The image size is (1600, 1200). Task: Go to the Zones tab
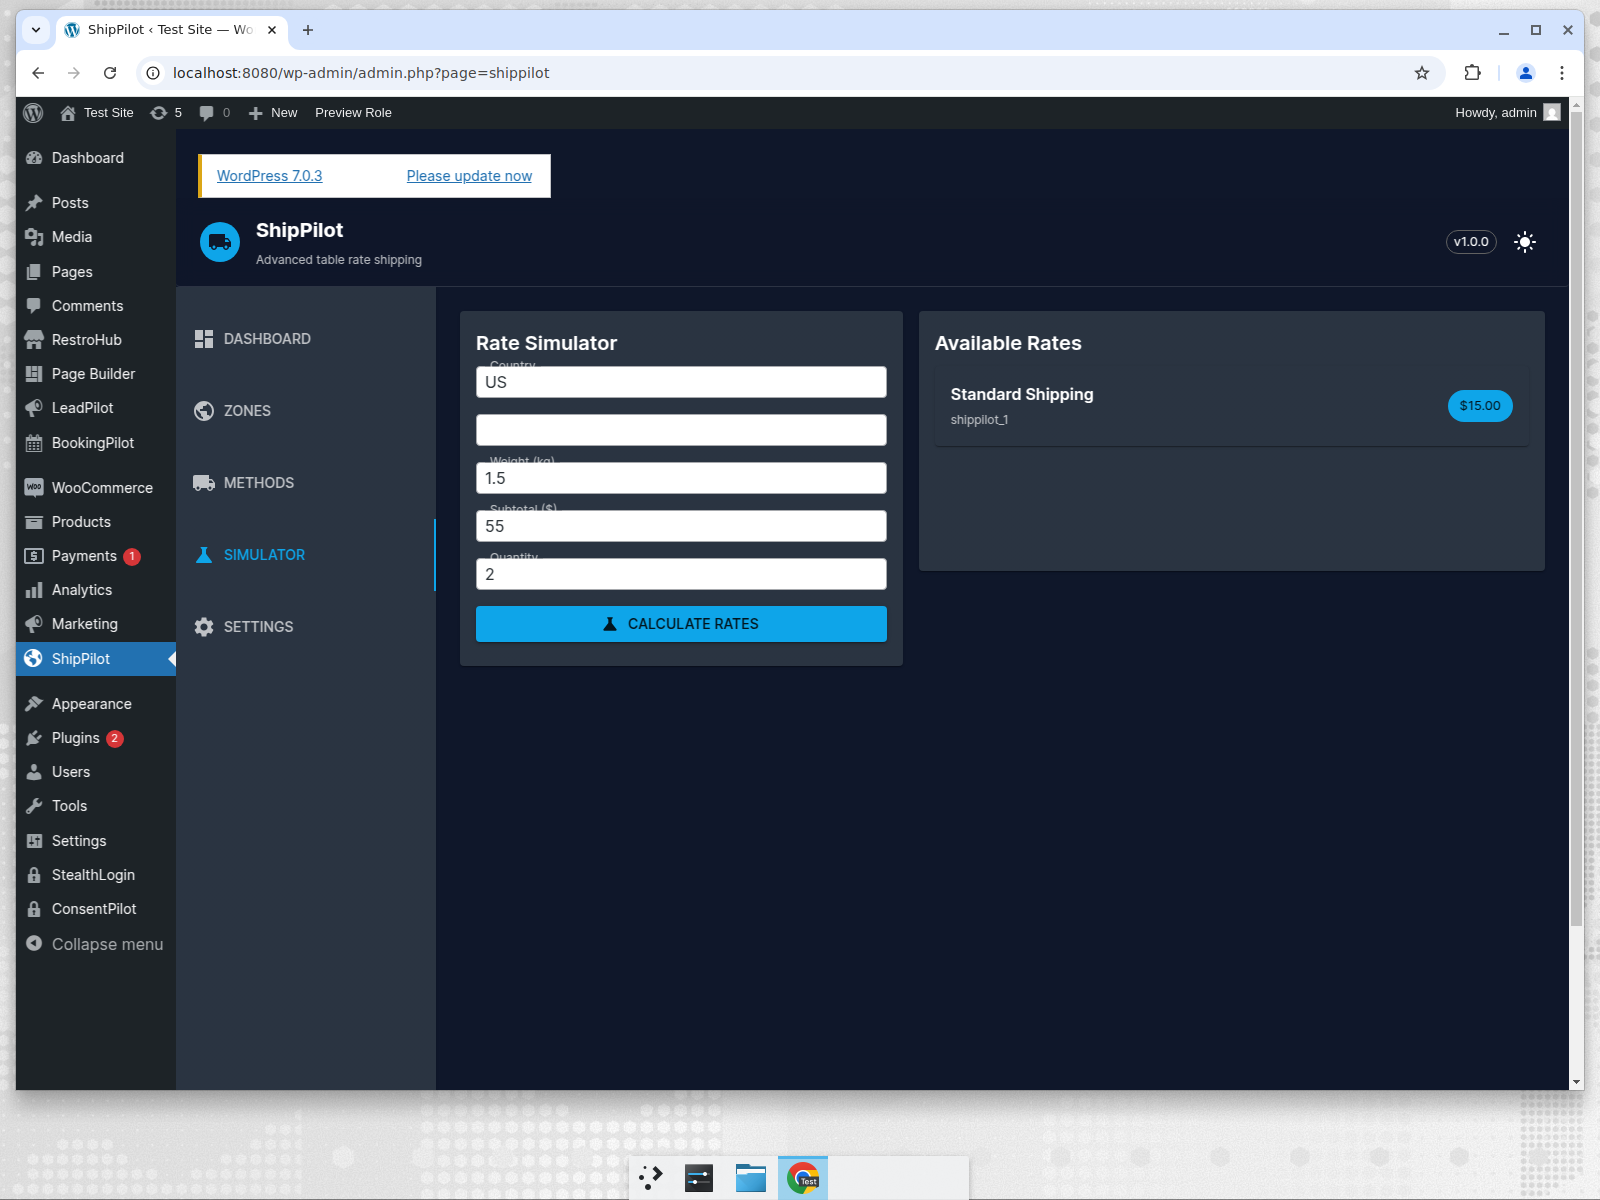click(305, 411)
